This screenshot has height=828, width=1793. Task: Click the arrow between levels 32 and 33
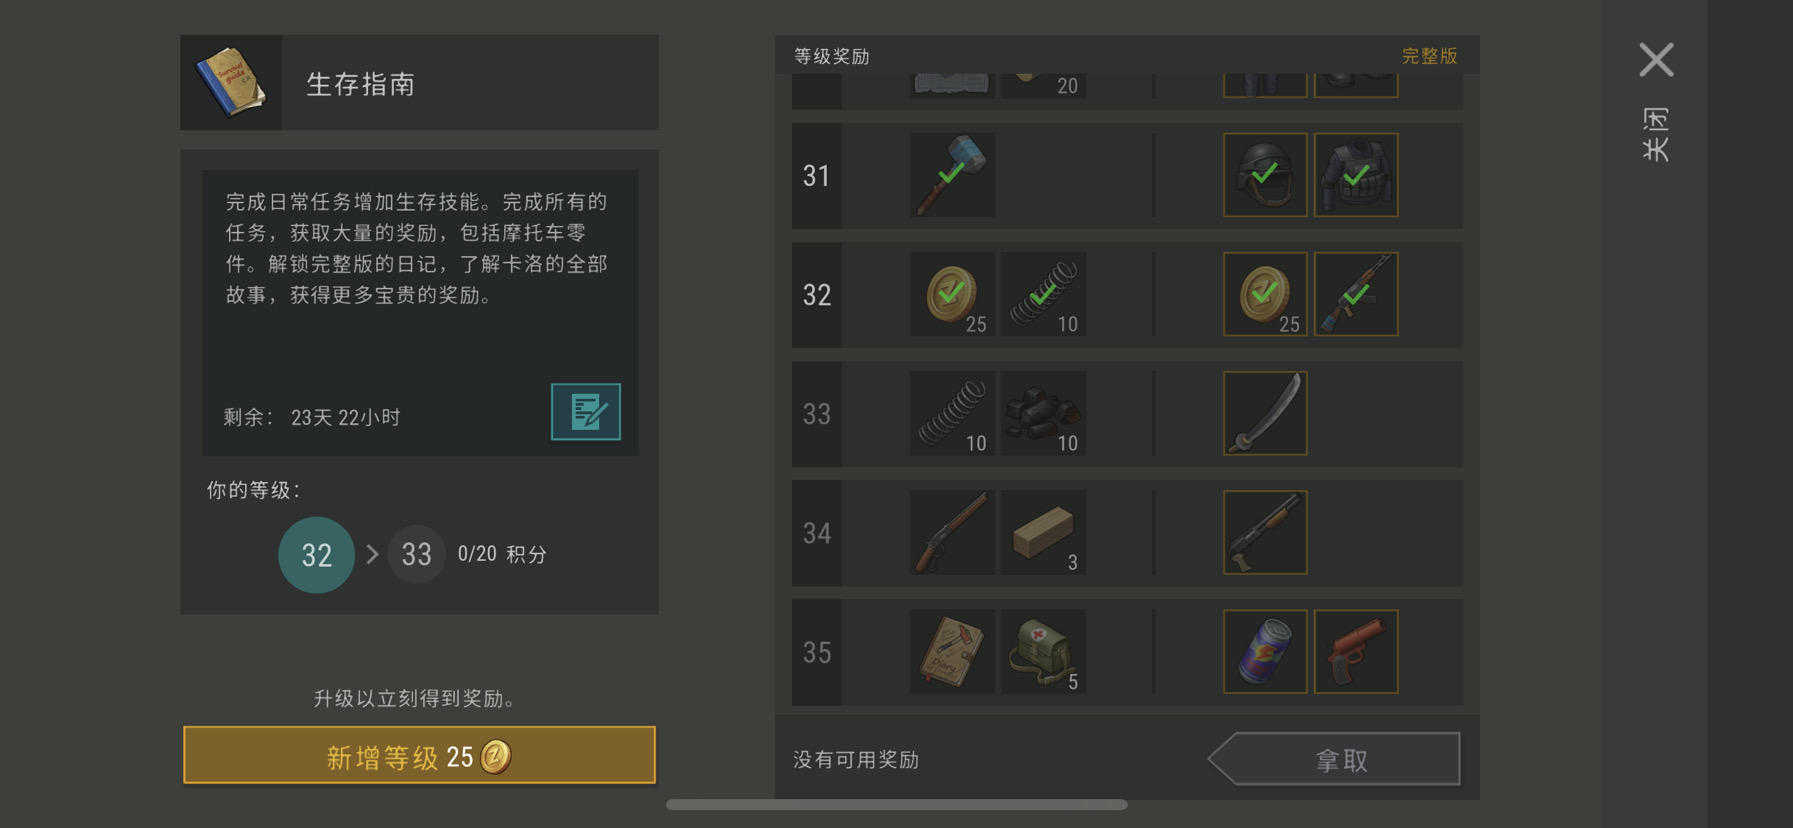pos(372,554)
